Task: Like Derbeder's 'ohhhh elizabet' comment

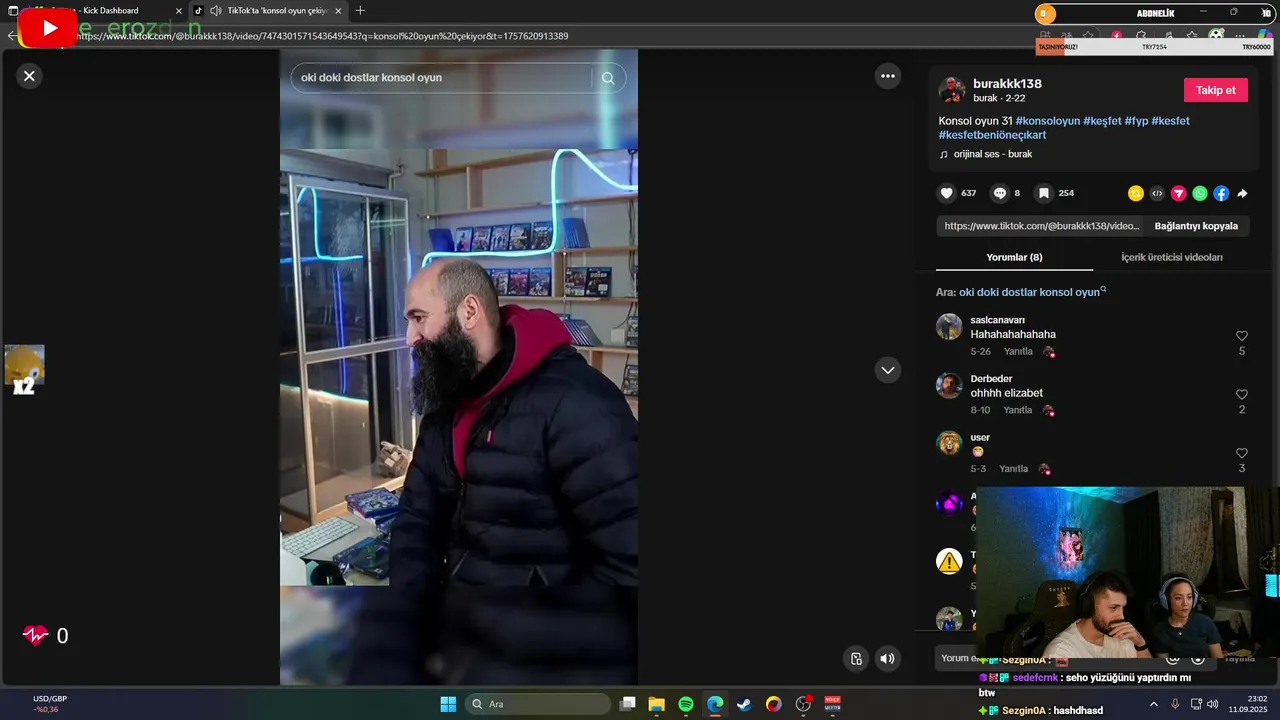Action: (1242, 395)
